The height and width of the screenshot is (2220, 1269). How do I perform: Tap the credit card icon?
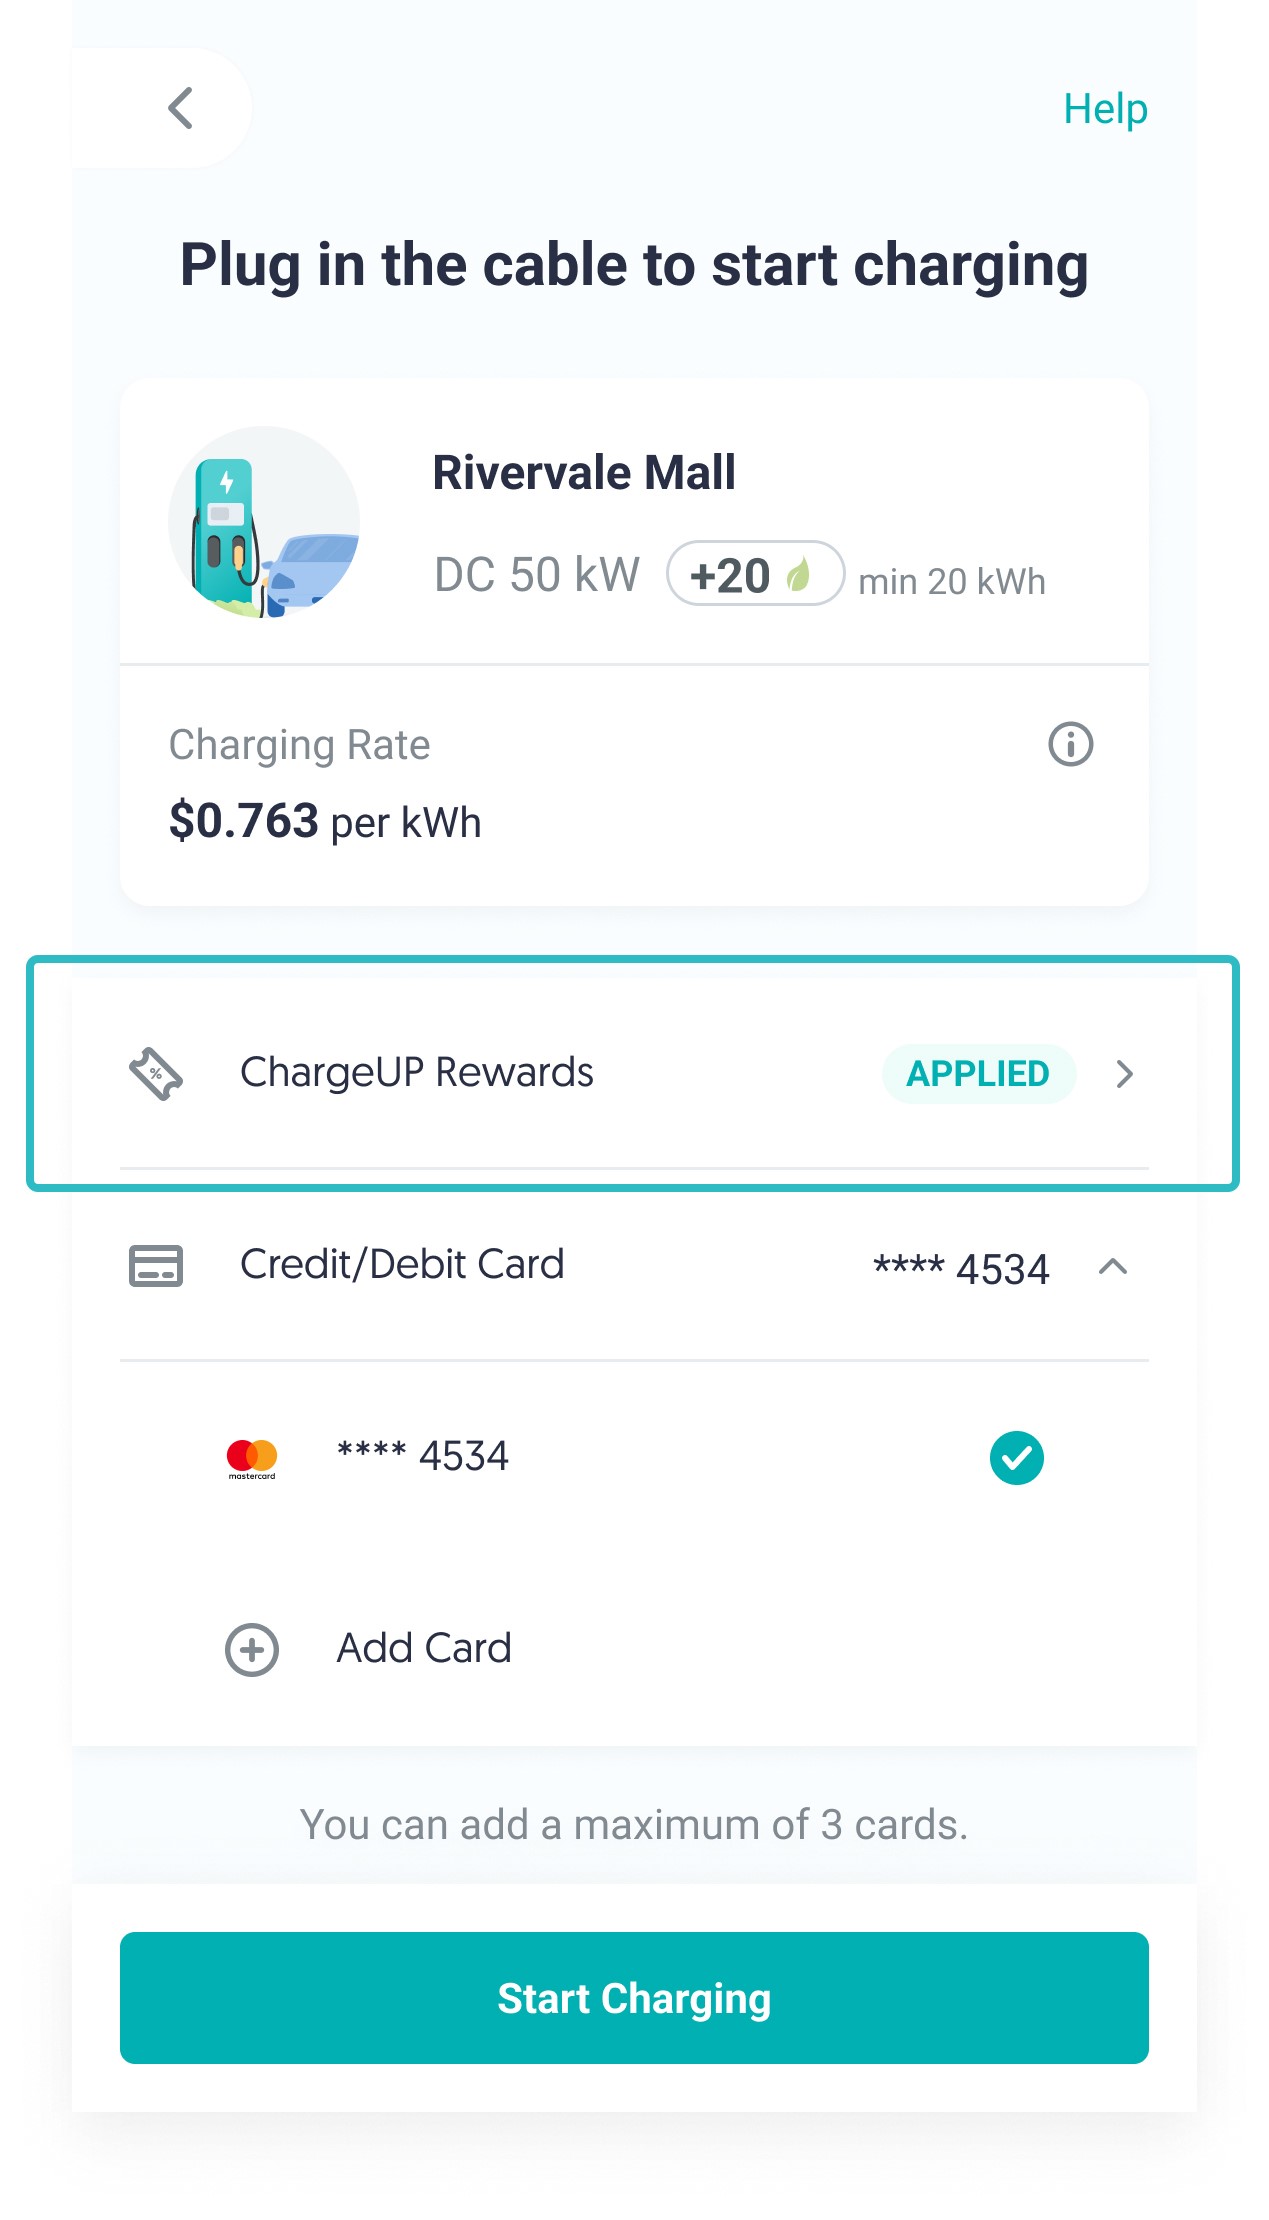pos(156,1266)
